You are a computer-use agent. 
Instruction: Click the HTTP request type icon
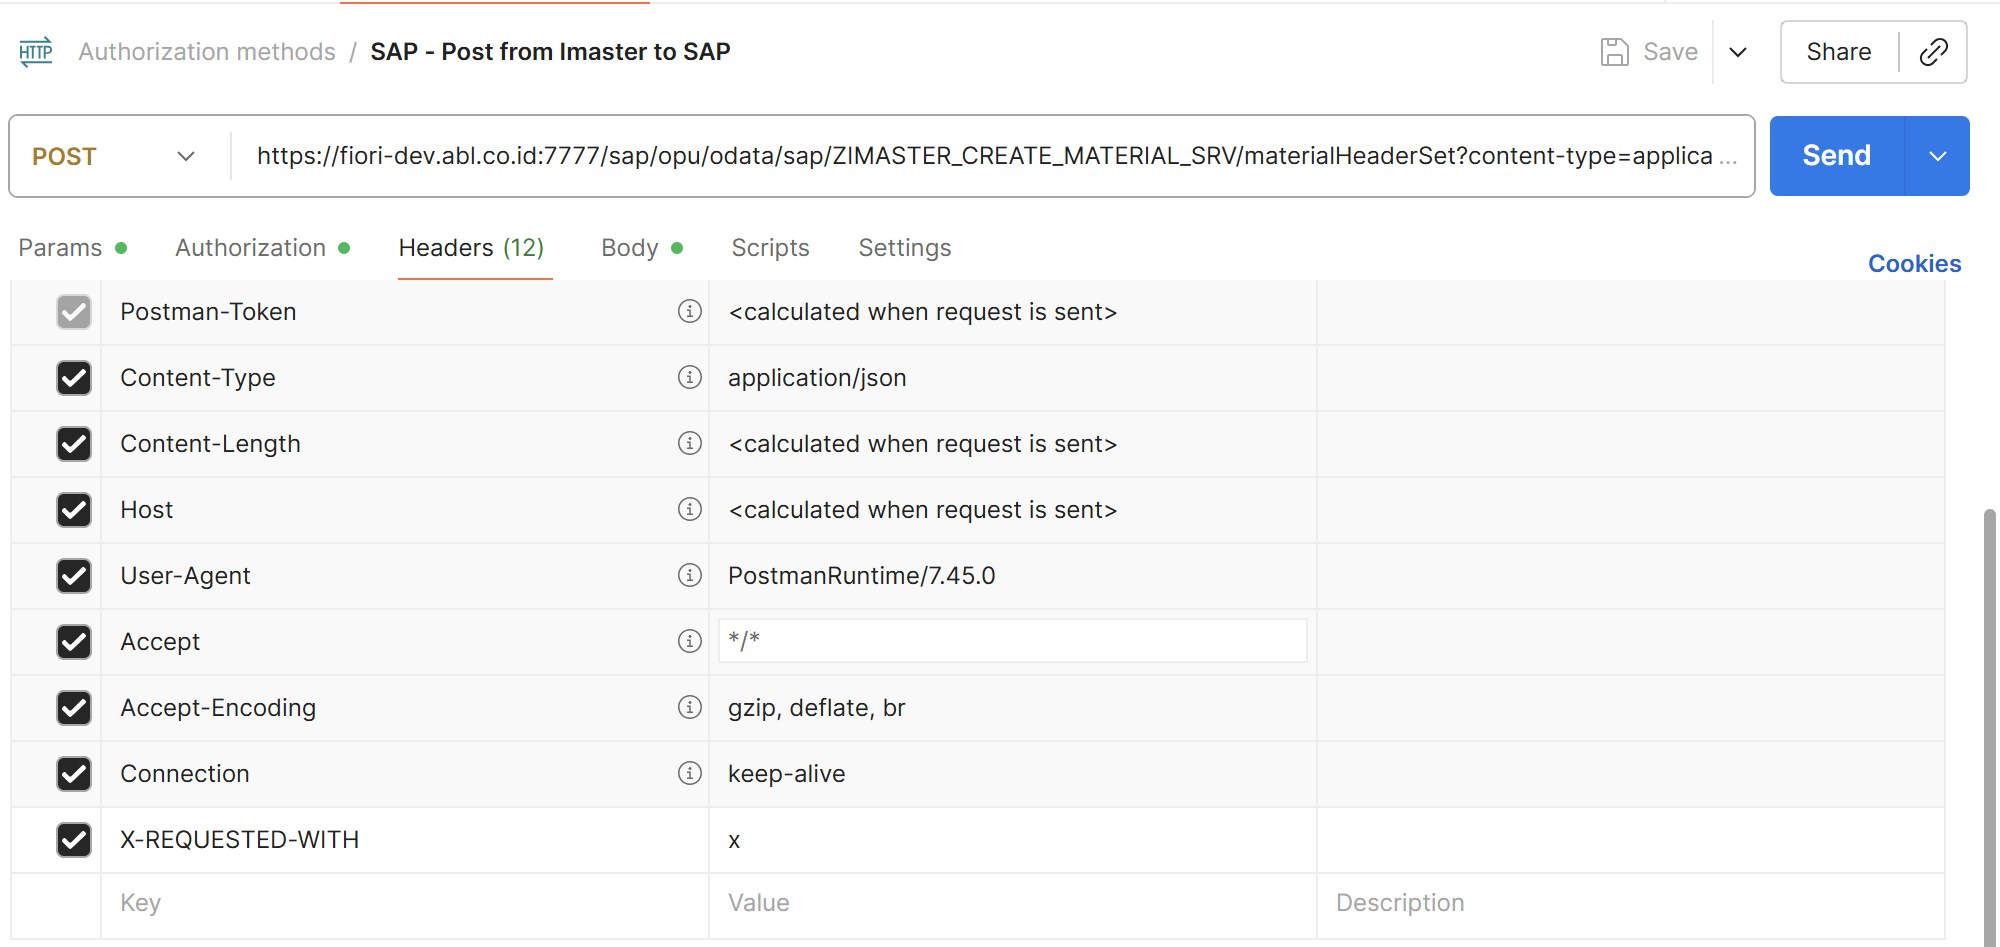(36, 52)
